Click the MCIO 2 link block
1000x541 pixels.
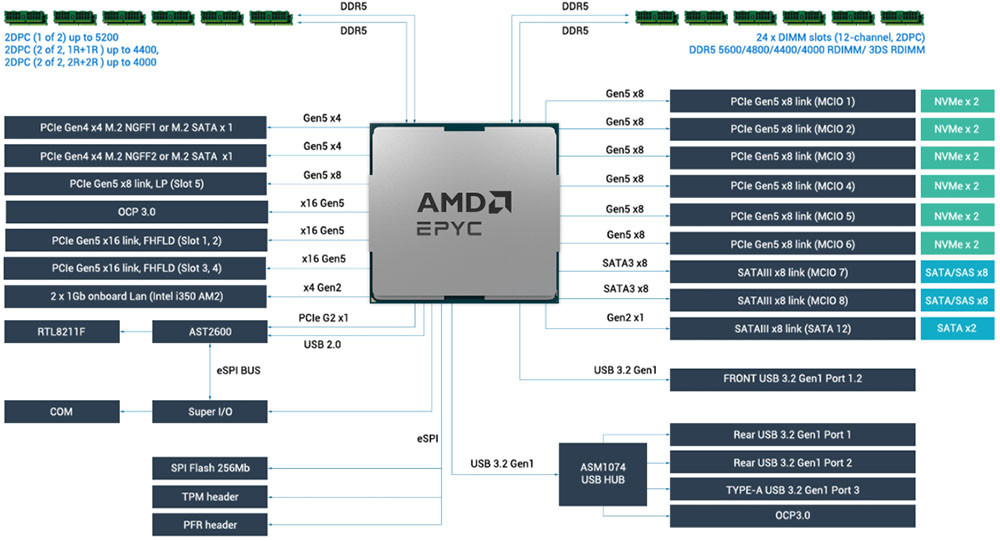(793, 129)
